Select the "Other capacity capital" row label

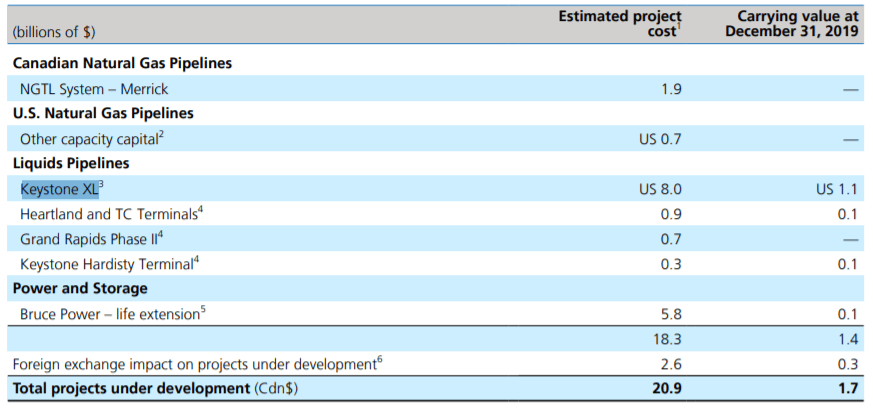pyautogui.click(x=92, y=139)
